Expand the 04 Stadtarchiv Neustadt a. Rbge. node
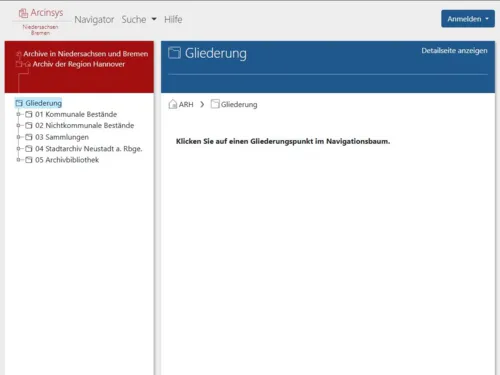 (18, 148)
